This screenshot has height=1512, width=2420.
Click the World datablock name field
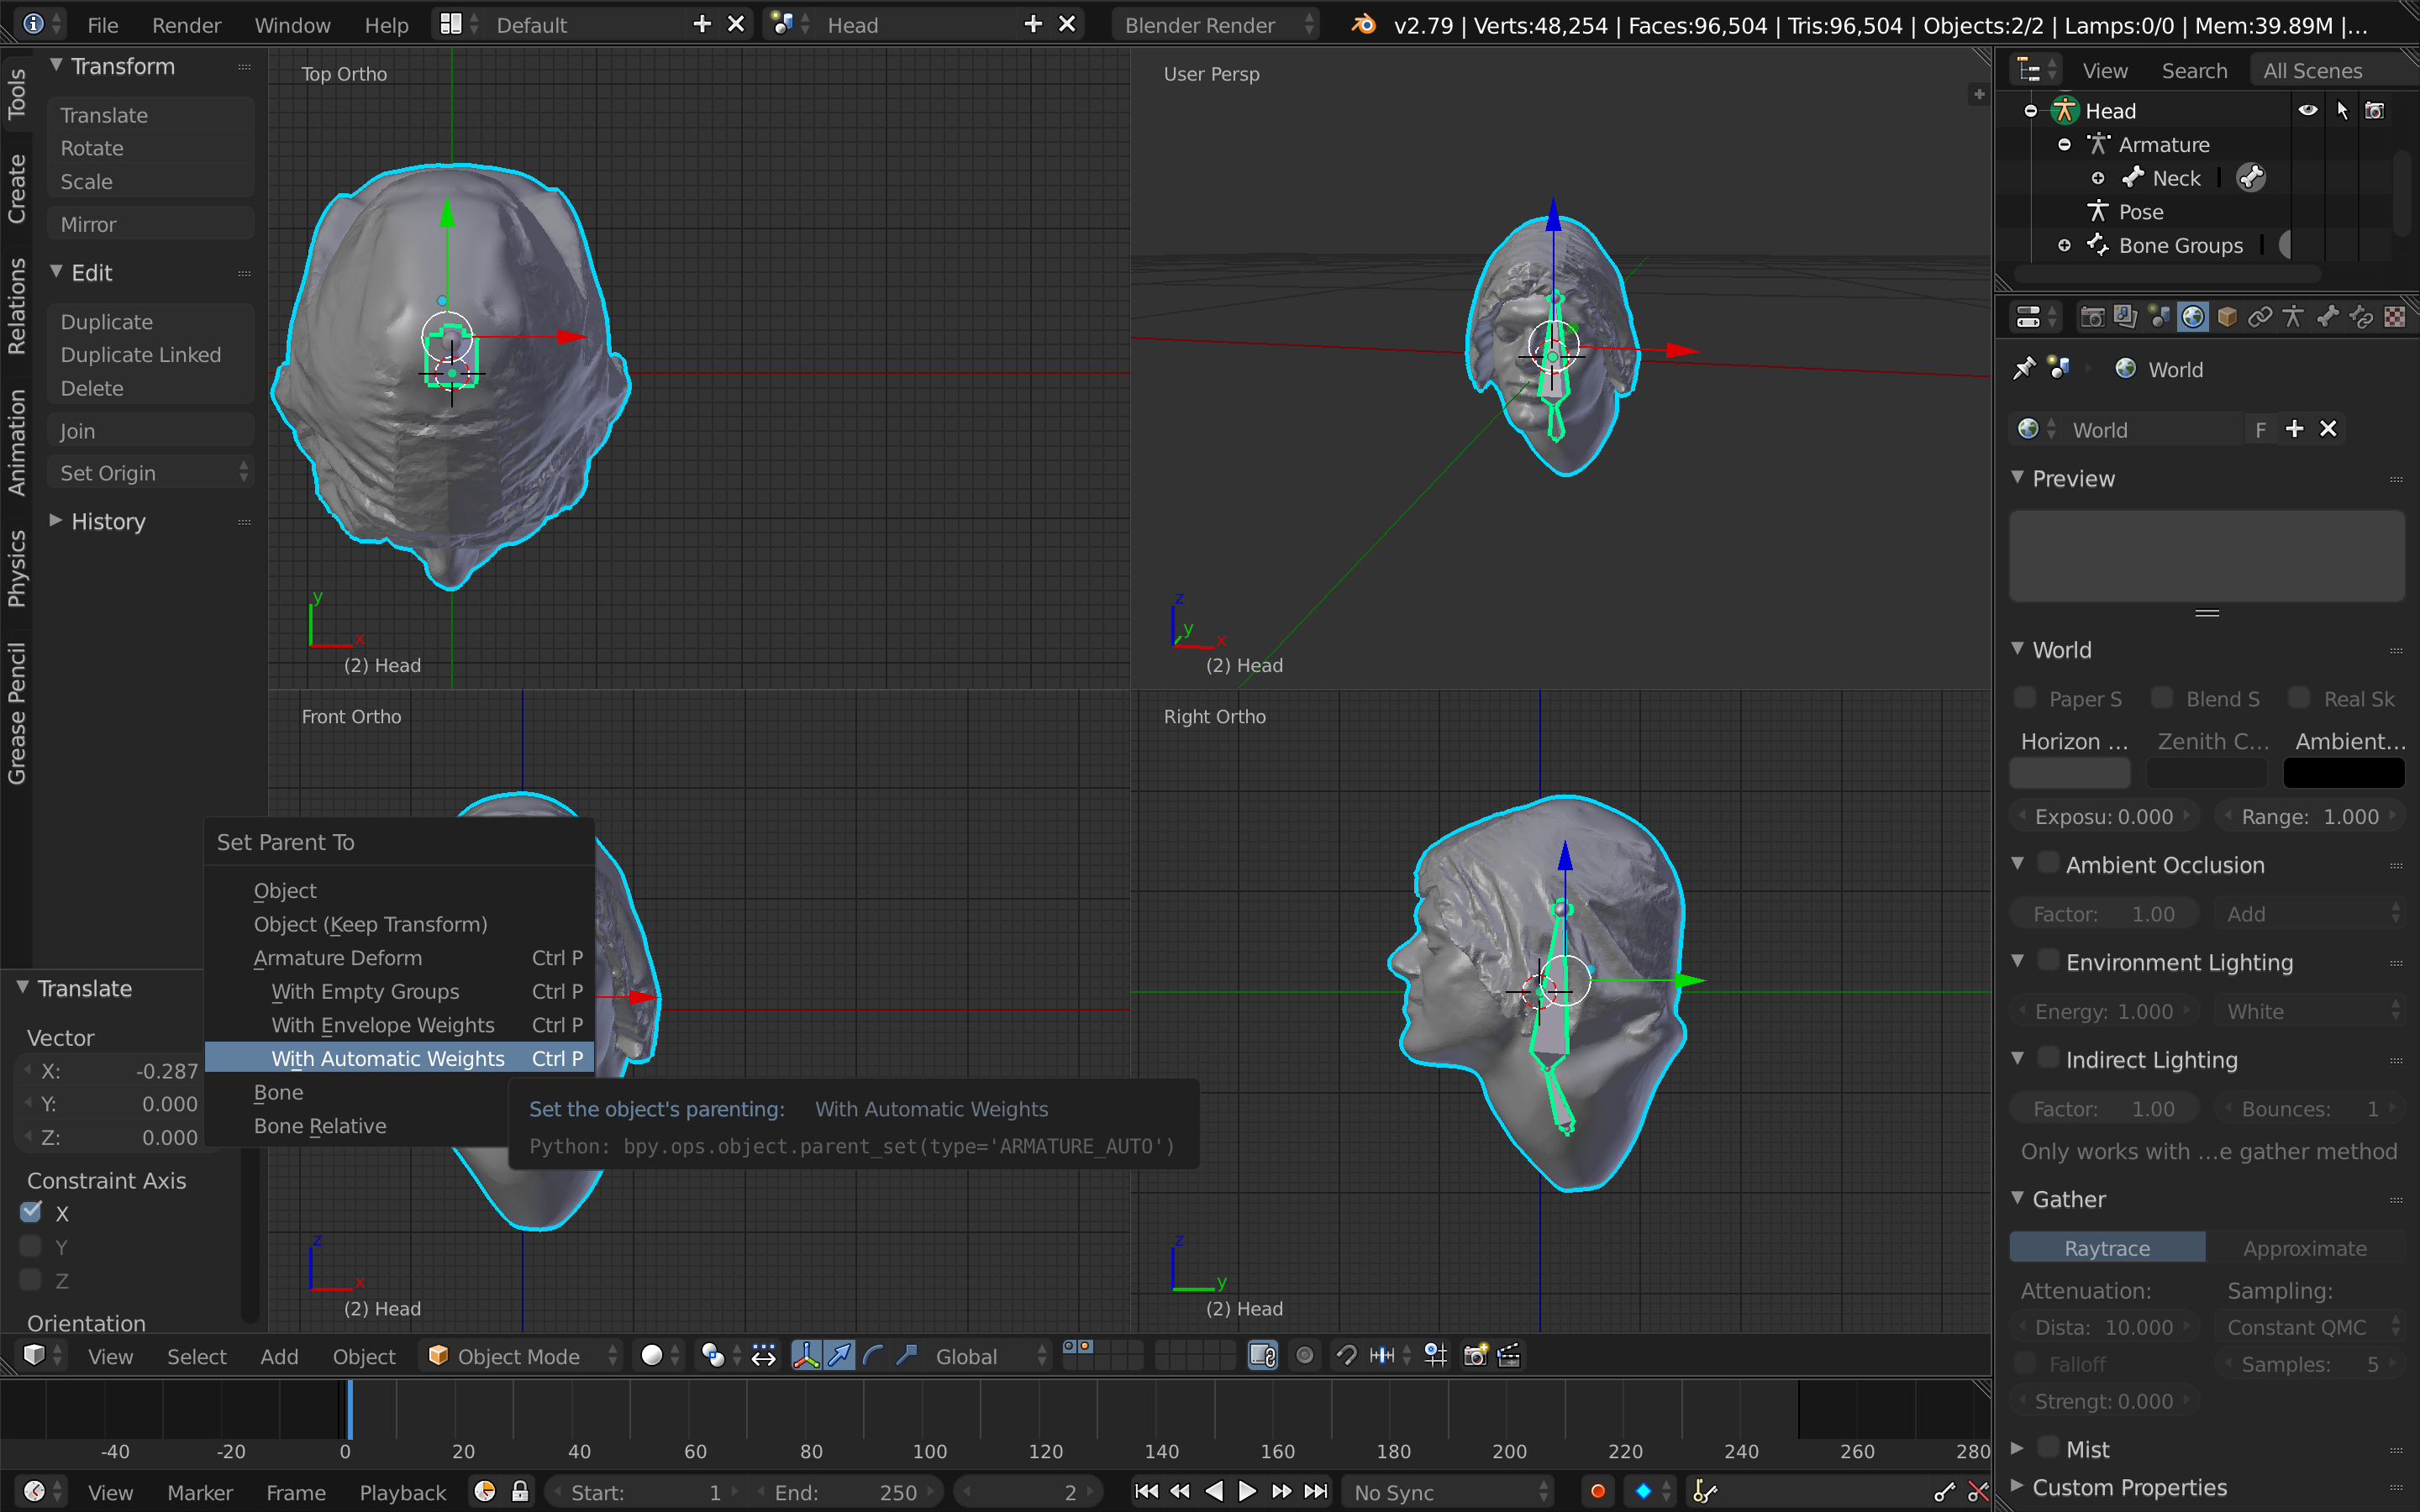(2152, 429)
